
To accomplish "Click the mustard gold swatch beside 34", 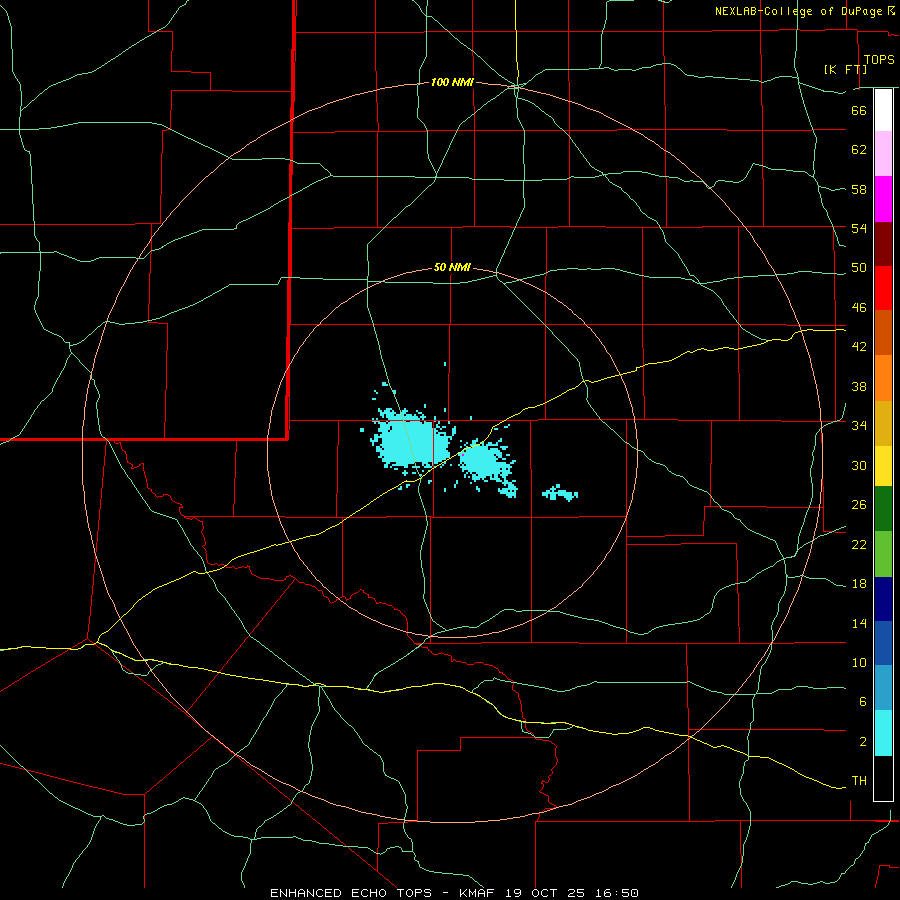I will 883,423.
